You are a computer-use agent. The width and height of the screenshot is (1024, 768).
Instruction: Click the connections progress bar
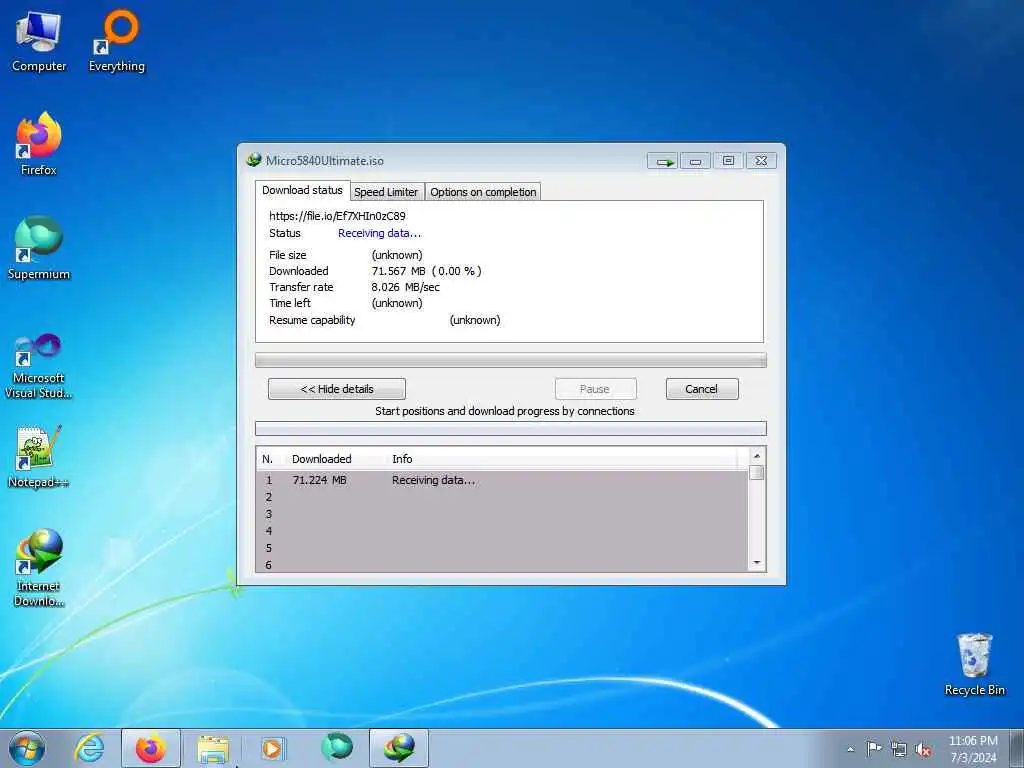coord(511,428)
